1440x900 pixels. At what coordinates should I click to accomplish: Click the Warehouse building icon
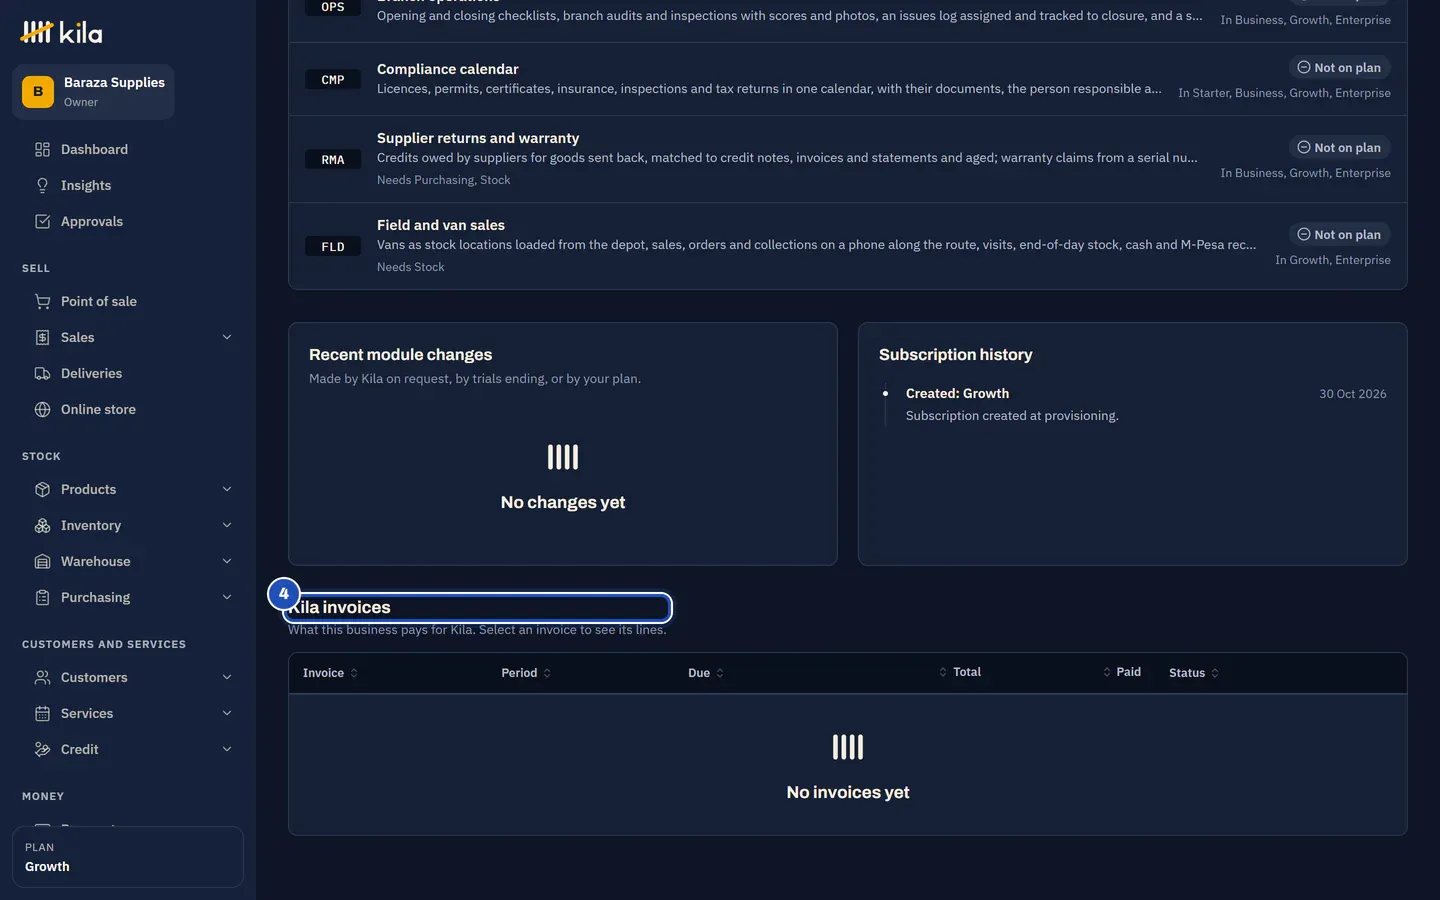[42, 562]
